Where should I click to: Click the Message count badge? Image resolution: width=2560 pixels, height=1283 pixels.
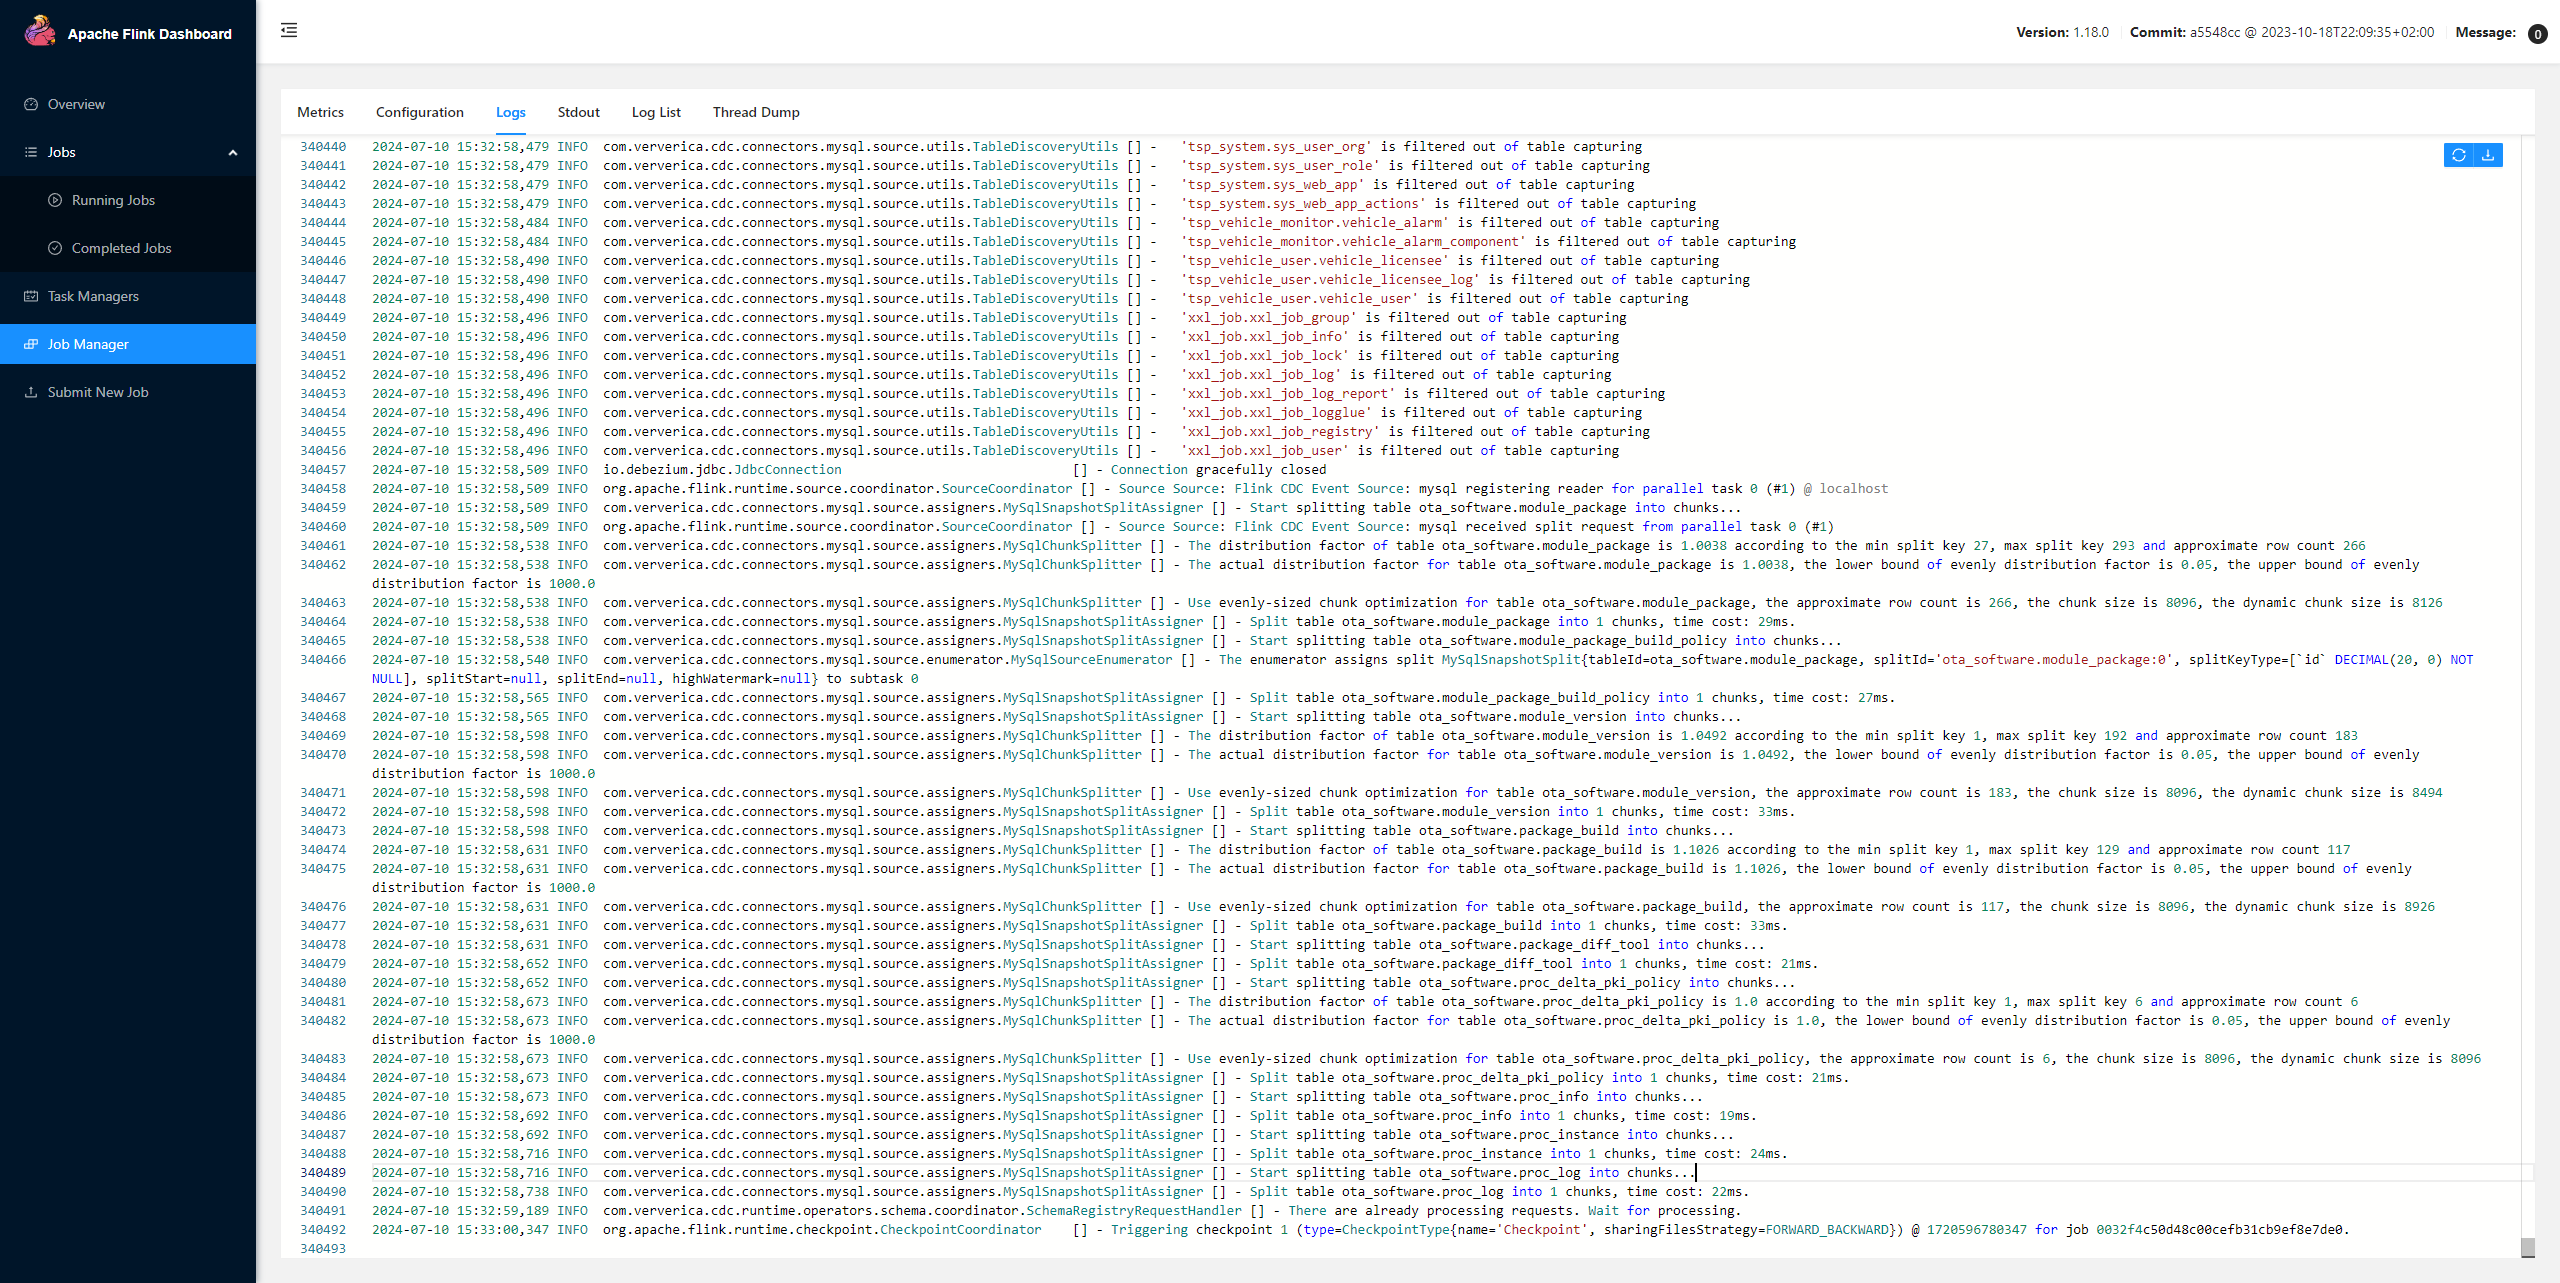tap(2537, 34)
